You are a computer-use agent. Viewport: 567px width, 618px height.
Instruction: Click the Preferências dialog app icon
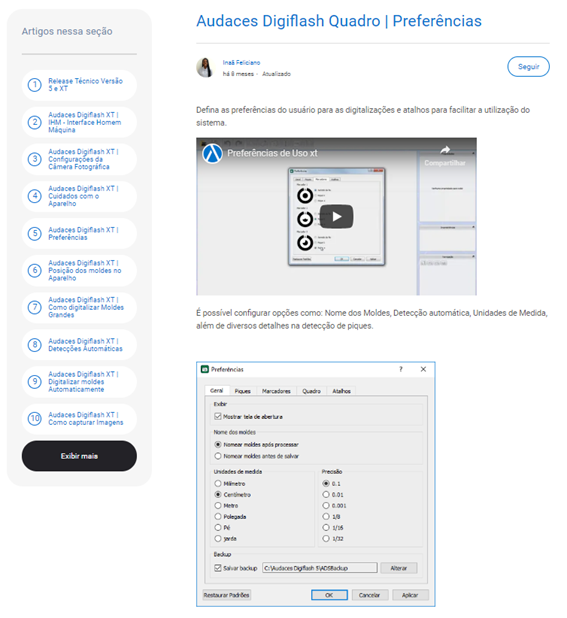pyautogui.click(x=204, y=369)
